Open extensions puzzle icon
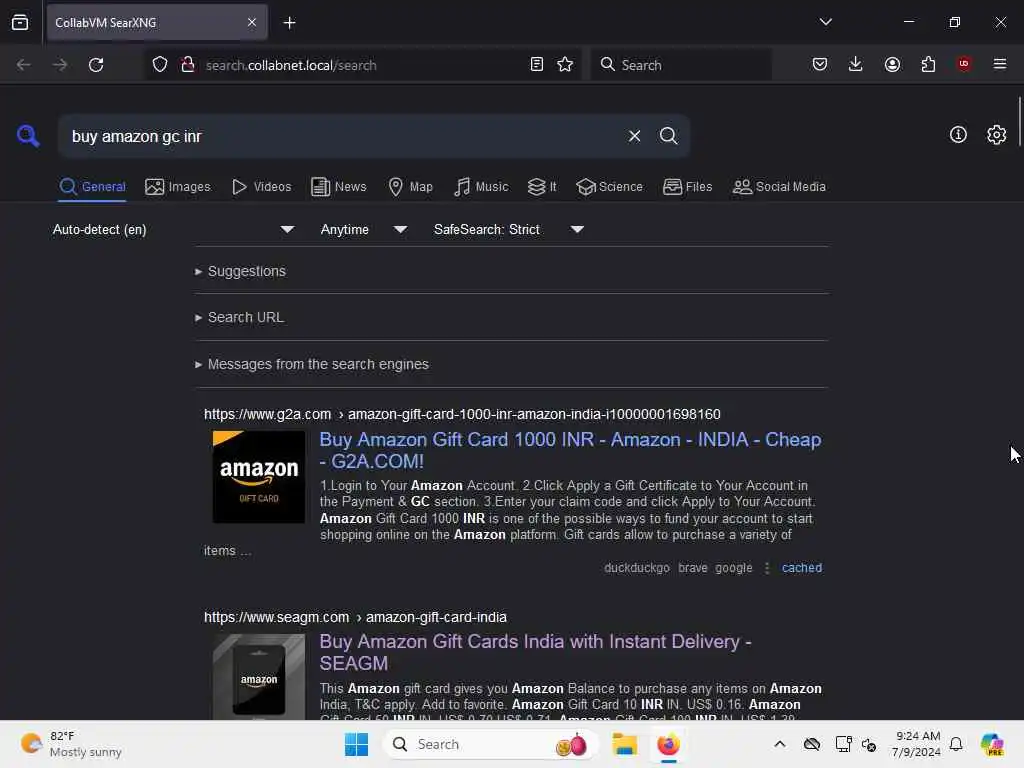Image resolution: width=1024 pixels, height=768 pixels. tap(929, 64)
